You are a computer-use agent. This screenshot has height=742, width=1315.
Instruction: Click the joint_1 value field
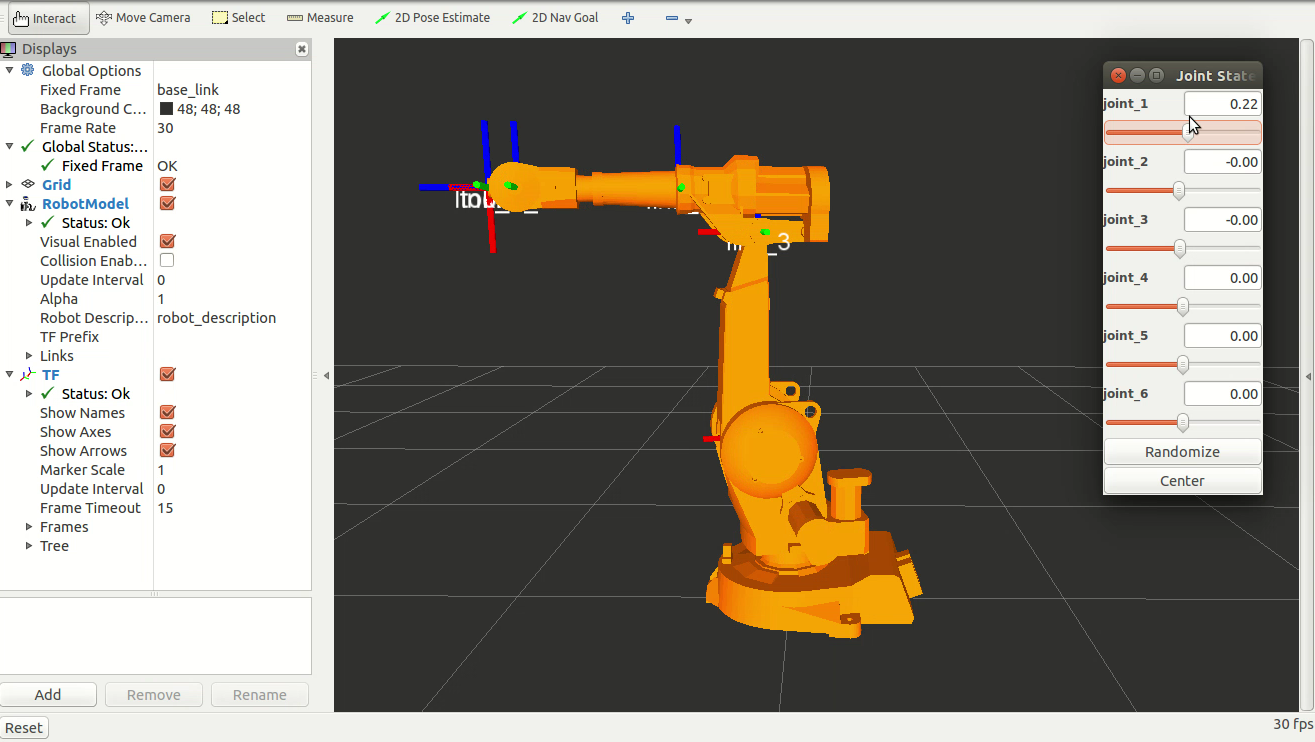coord(1222,104)
